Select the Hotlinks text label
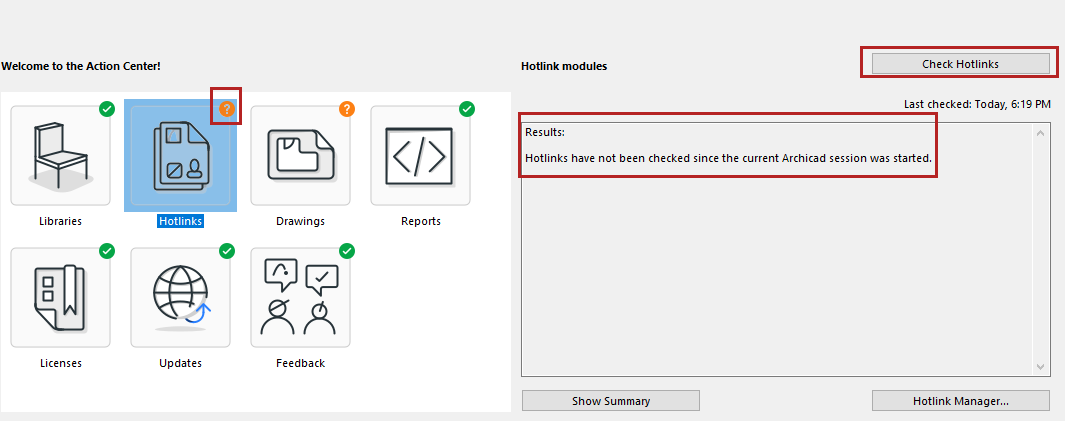The width and height of the screenshot is (1065, 421). tap(180, 221)
